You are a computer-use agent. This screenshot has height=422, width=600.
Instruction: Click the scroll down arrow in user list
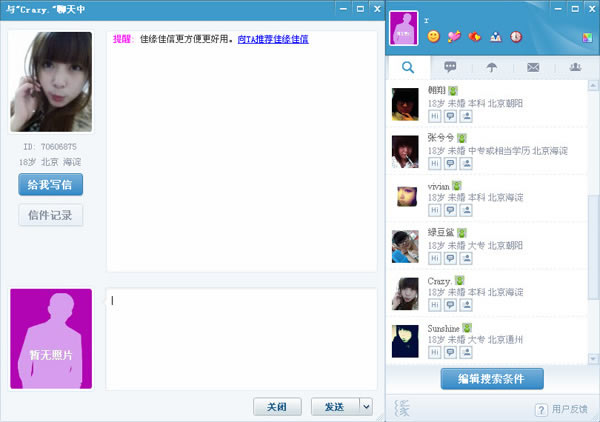[593, 359]
